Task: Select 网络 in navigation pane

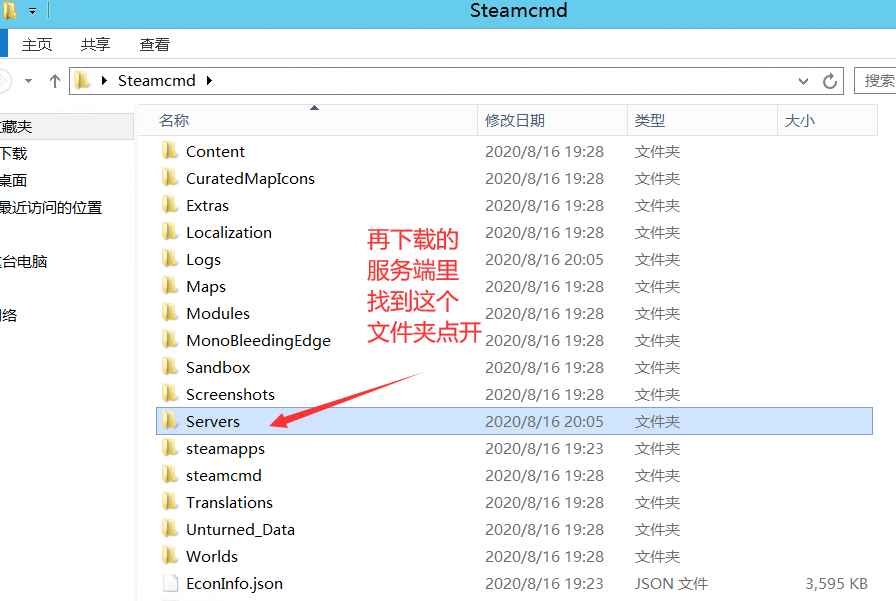Action: coord(9,315)
